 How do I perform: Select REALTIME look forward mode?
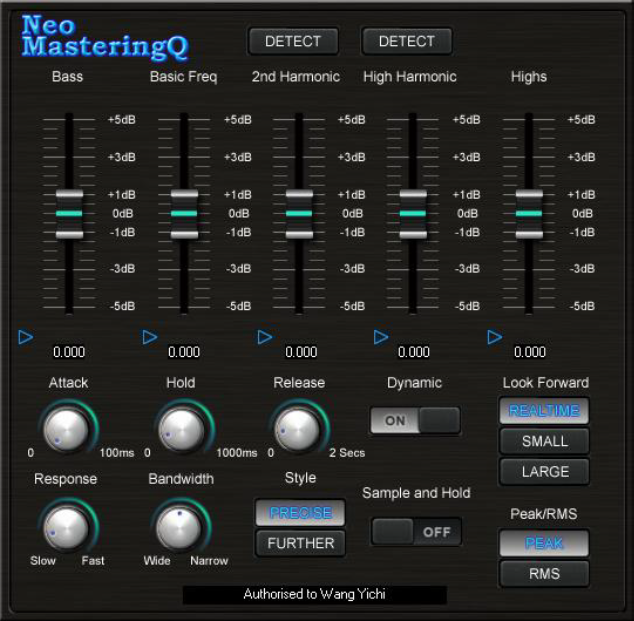544,411
